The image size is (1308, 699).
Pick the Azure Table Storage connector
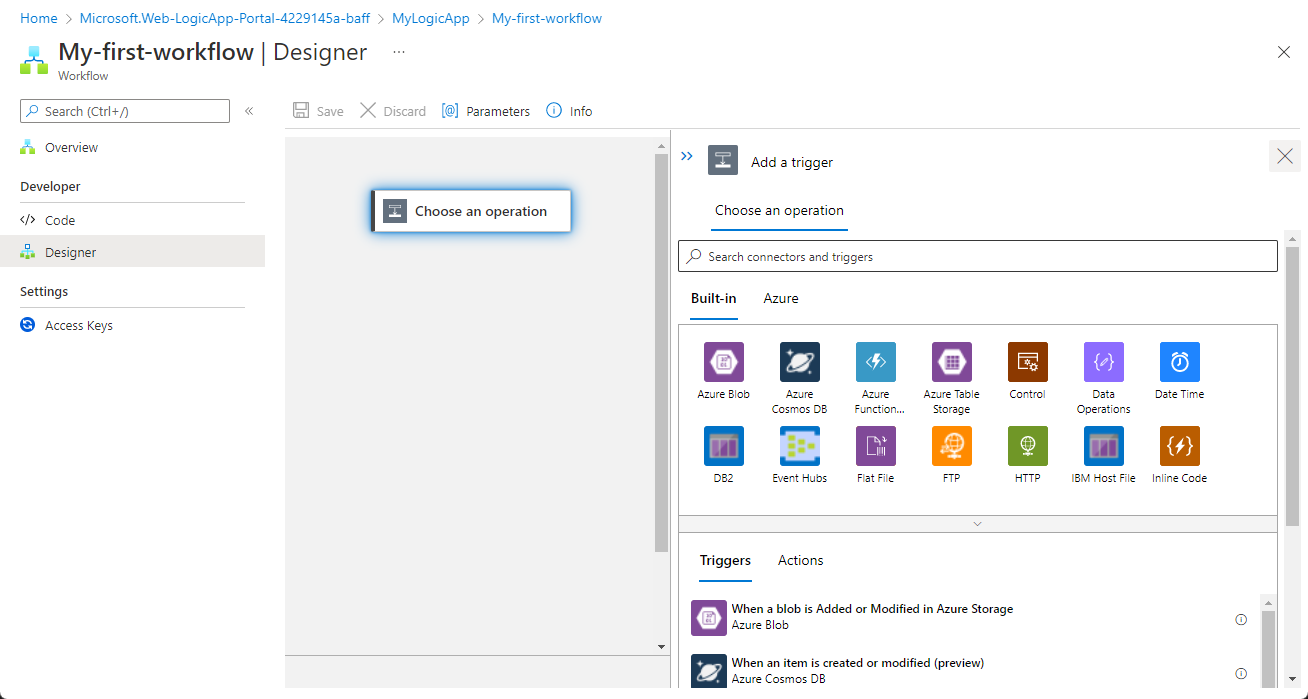951,362
